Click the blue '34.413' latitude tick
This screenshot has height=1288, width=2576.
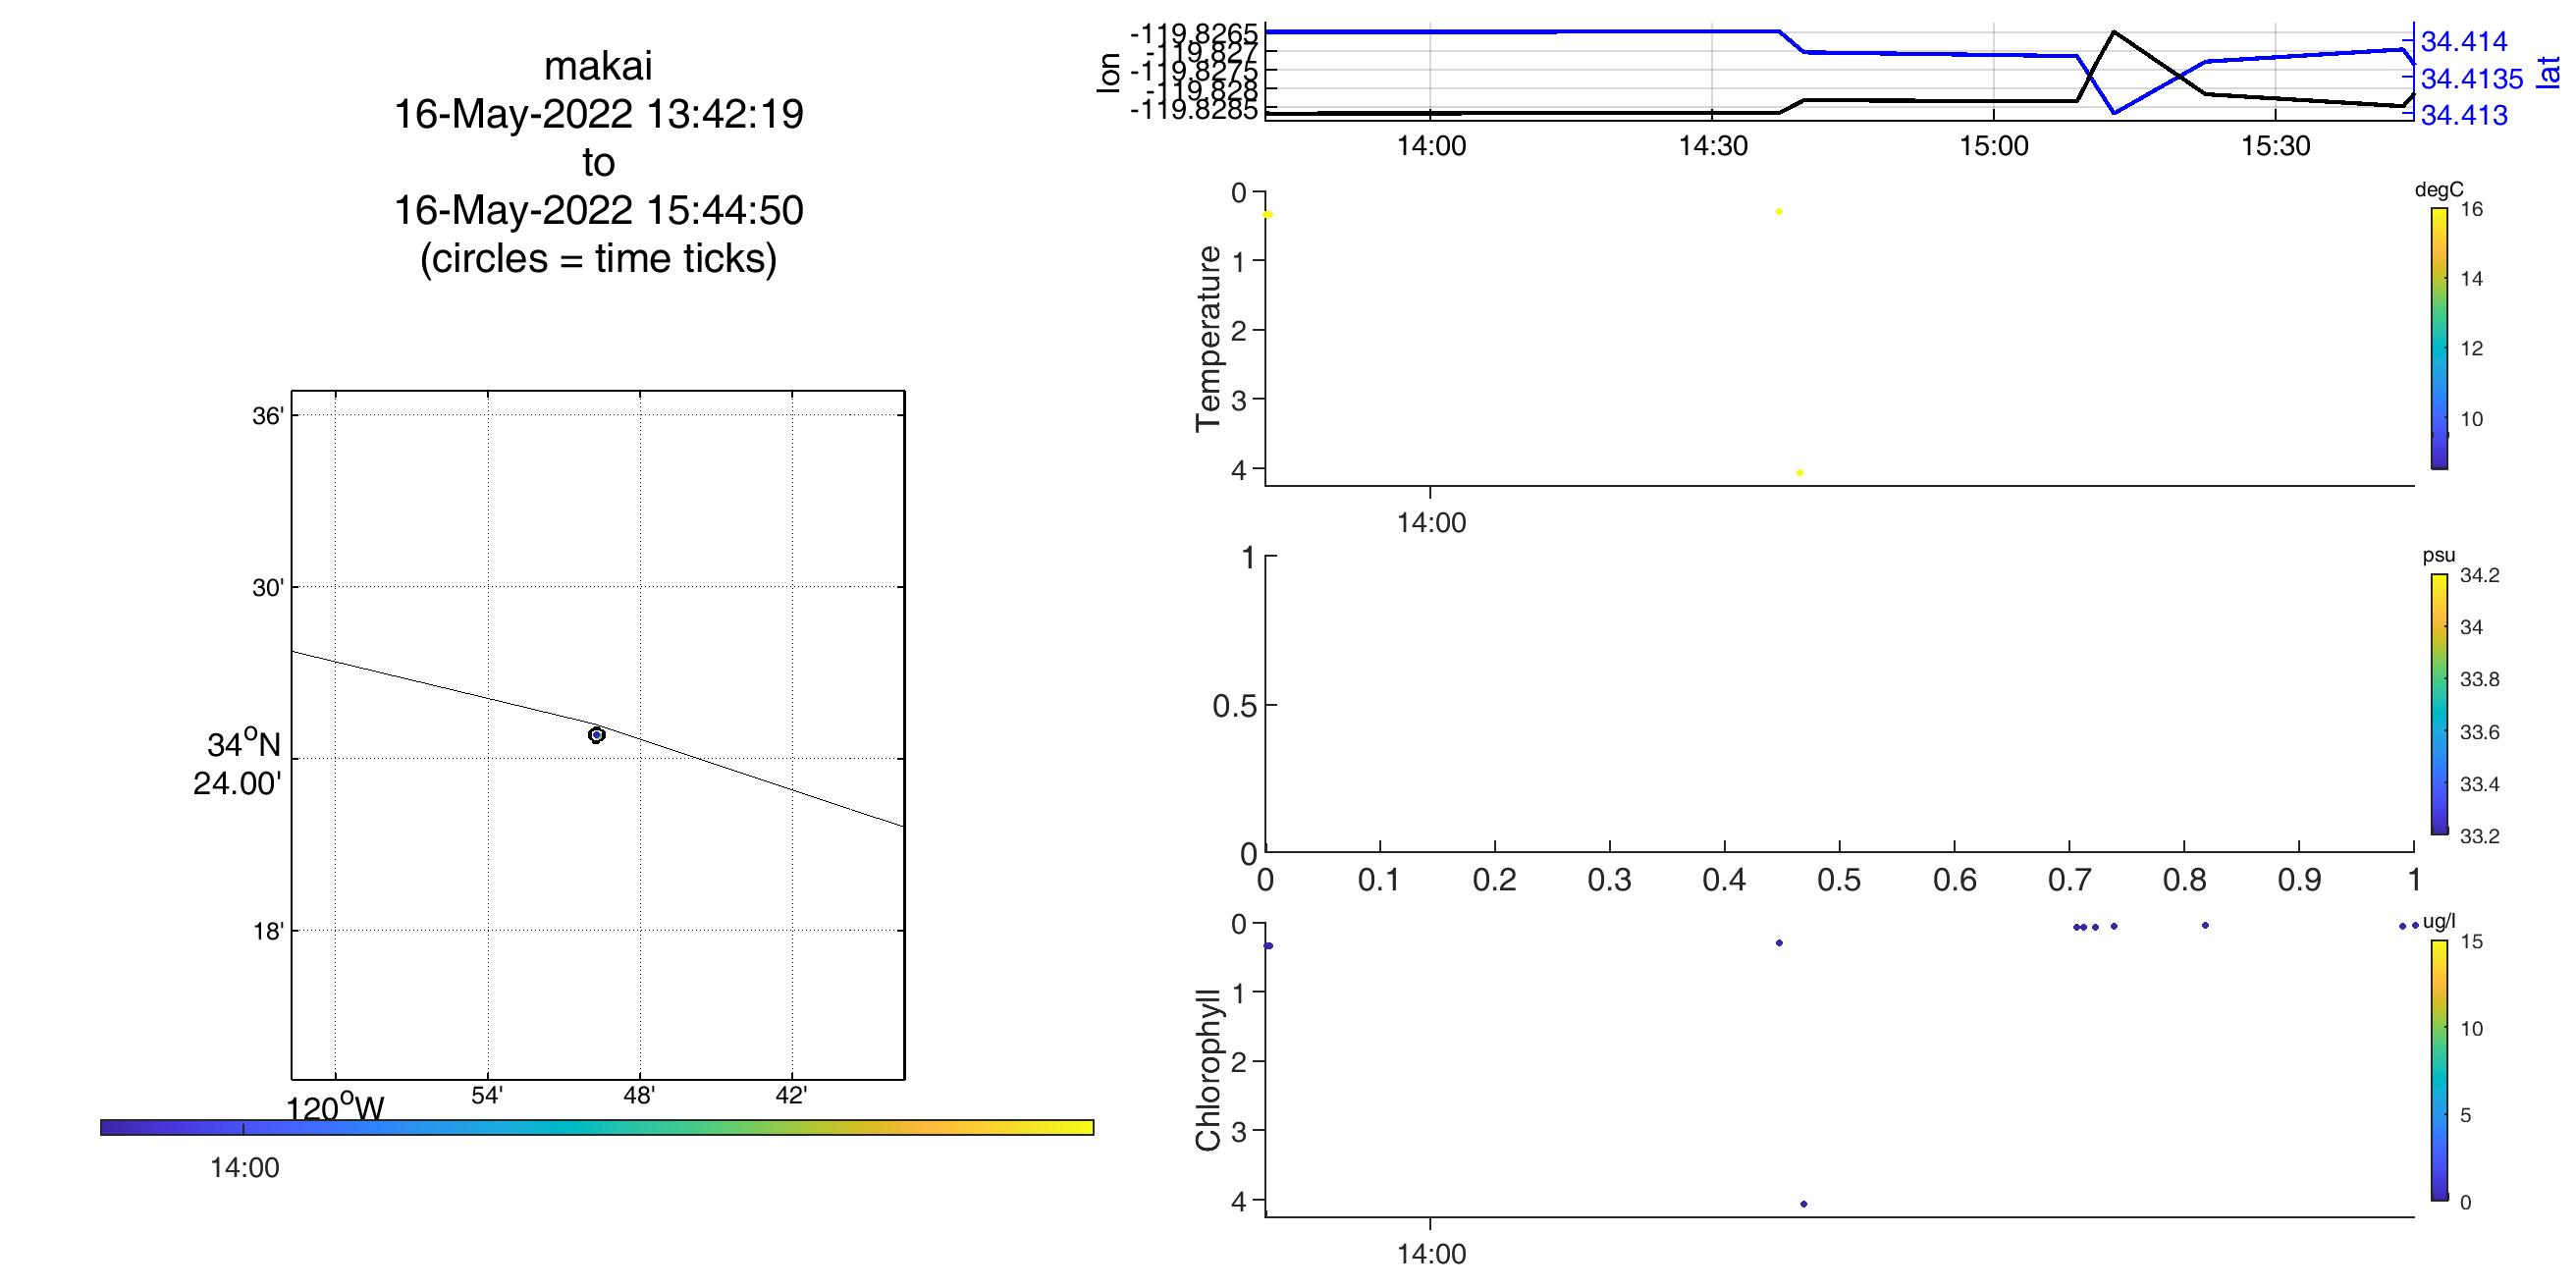(x=2464, y=115)
